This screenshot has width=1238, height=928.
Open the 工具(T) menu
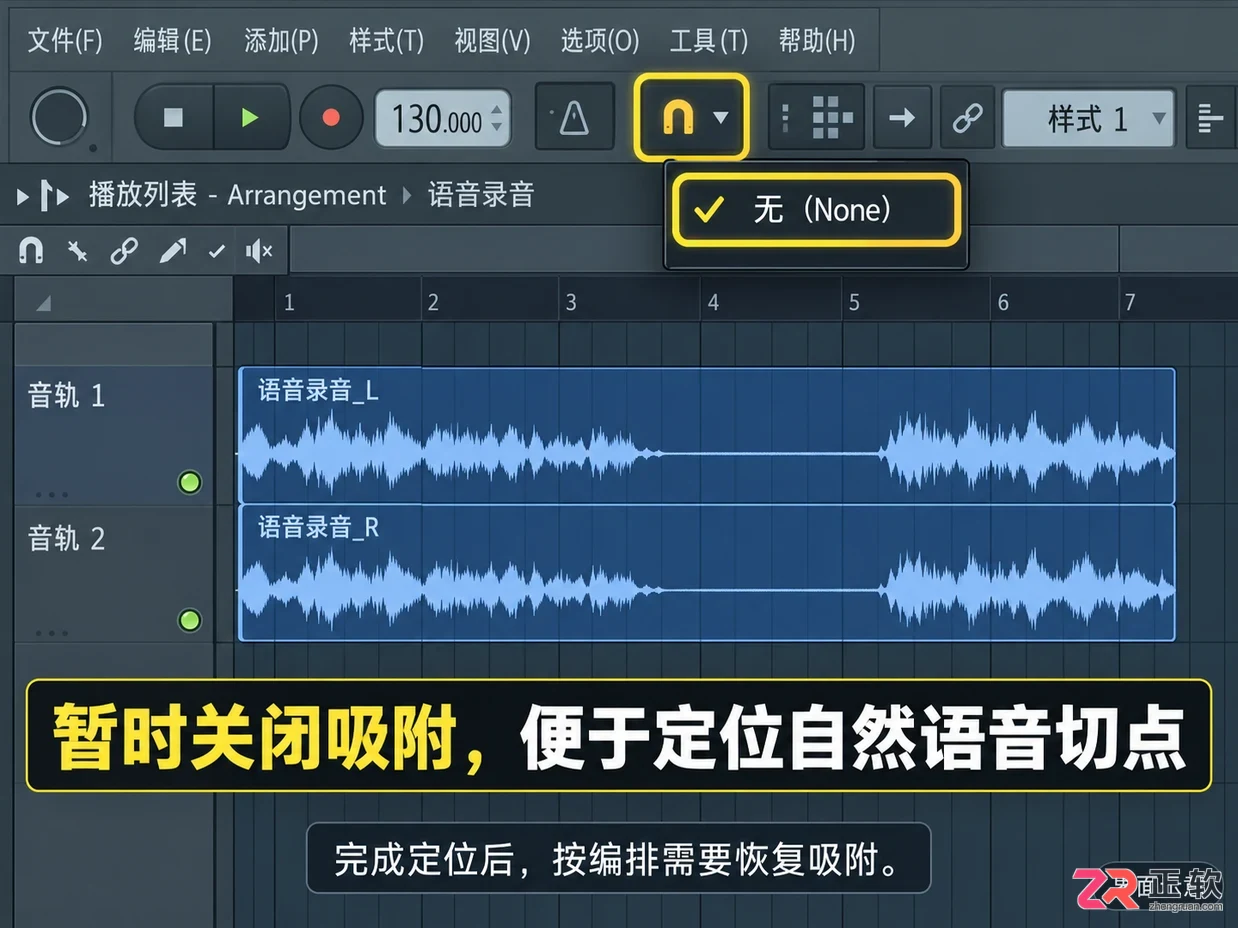coord(708,41)
